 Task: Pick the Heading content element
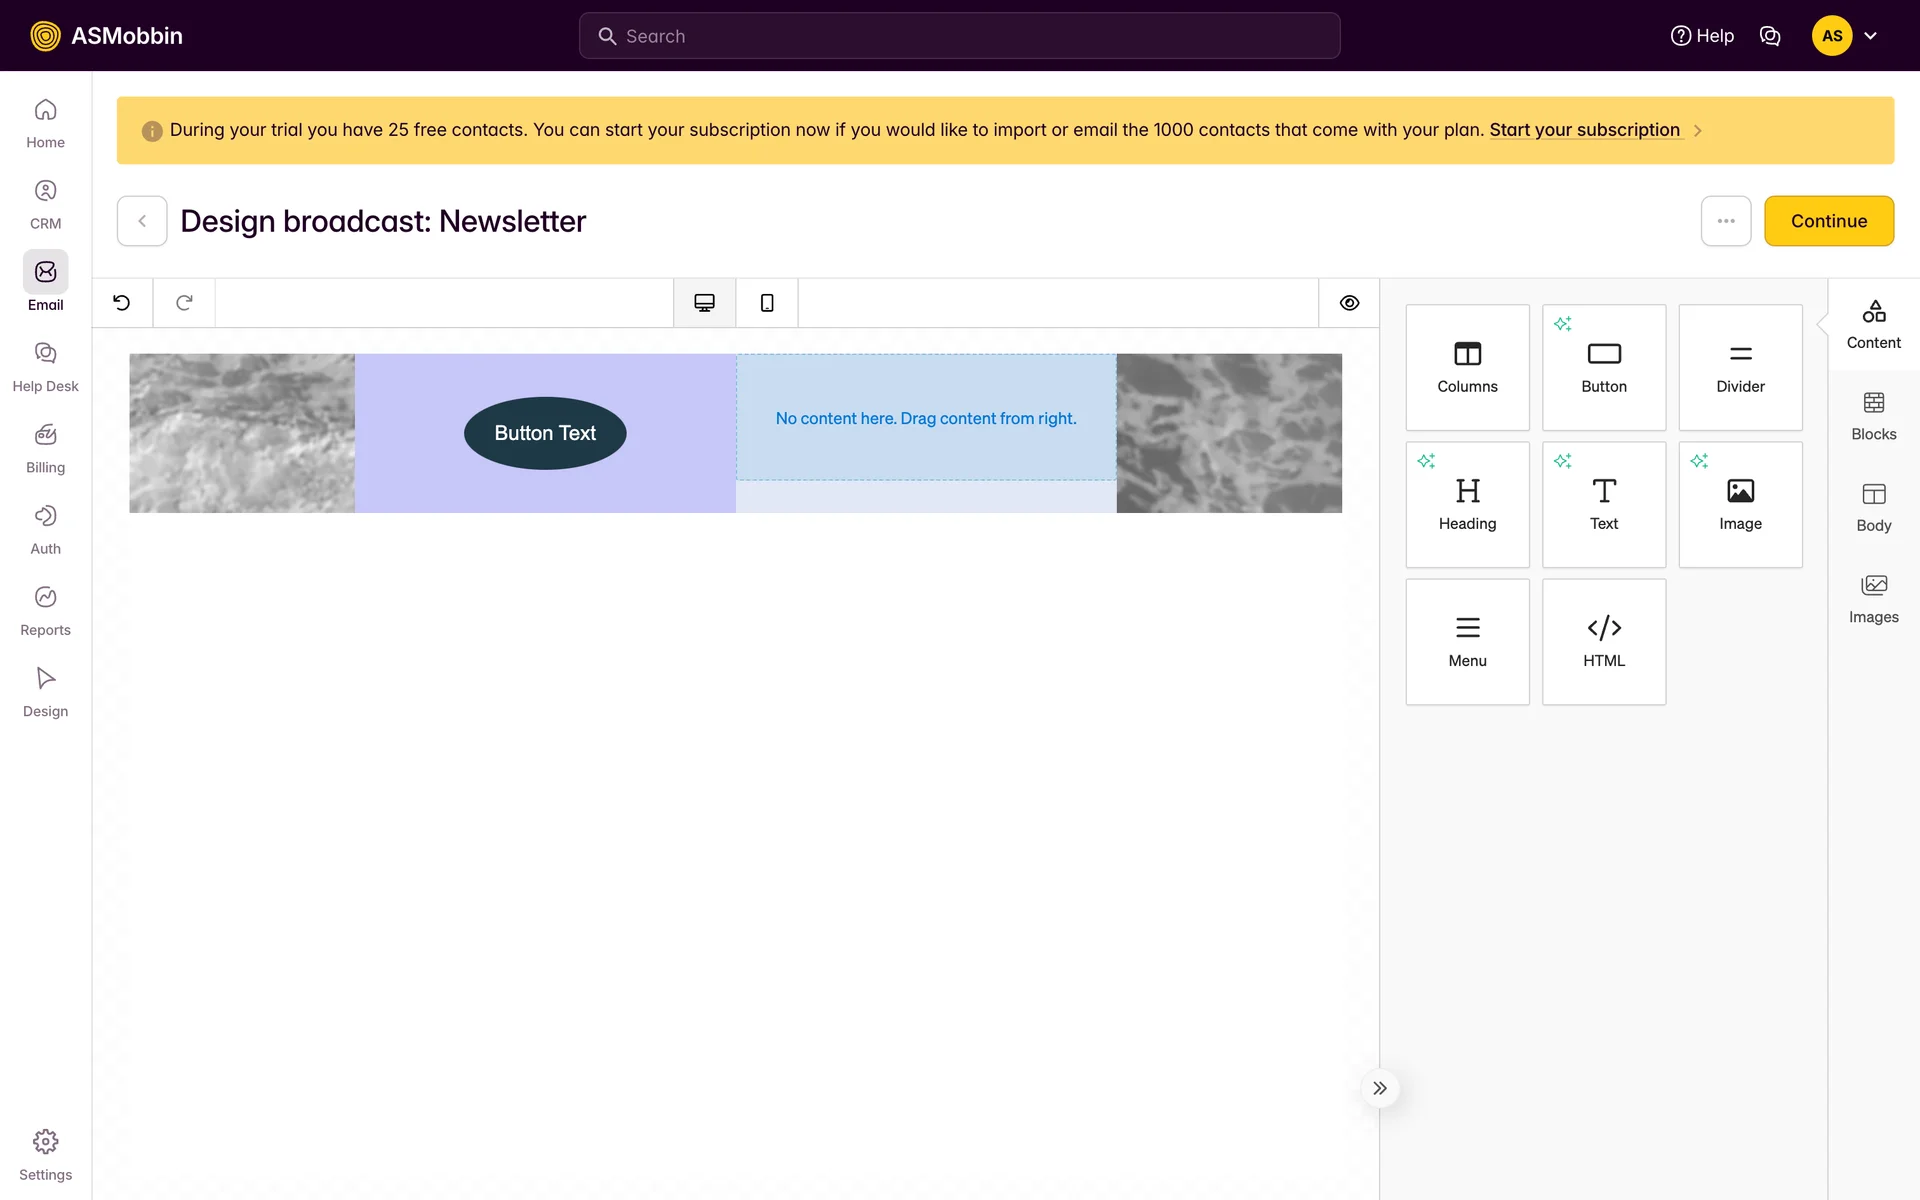[x=1467, y=504]
